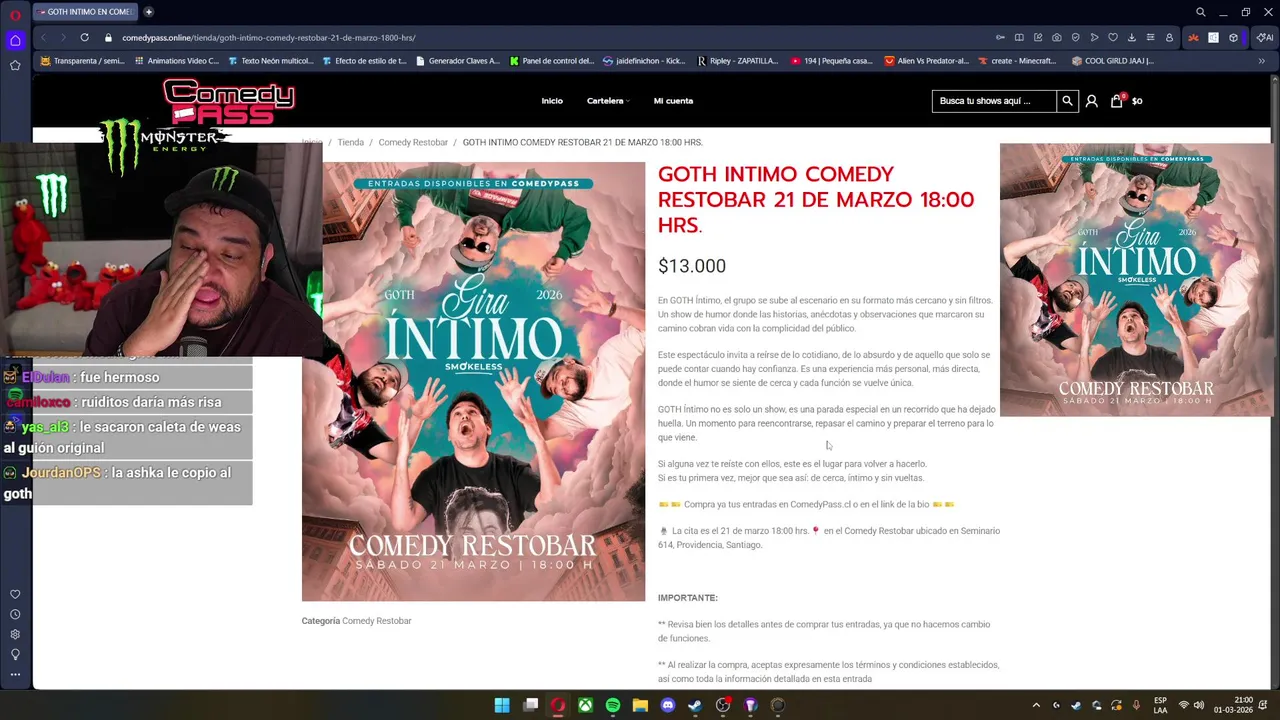Open Xbox app from the taskbar

point(585,705)
